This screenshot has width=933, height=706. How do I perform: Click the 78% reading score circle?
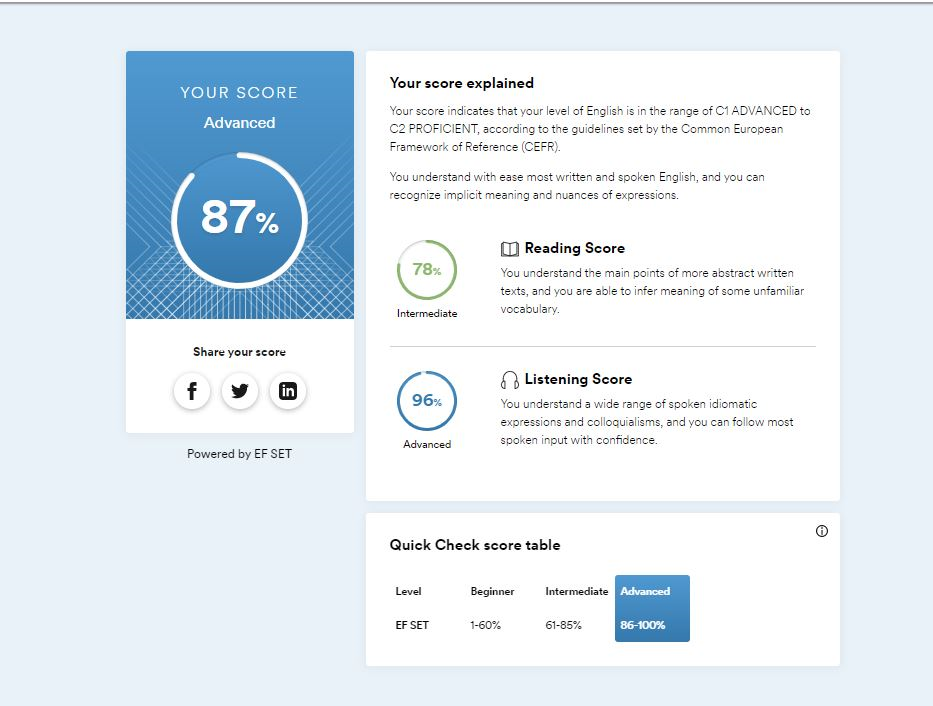tap(427, 270)
